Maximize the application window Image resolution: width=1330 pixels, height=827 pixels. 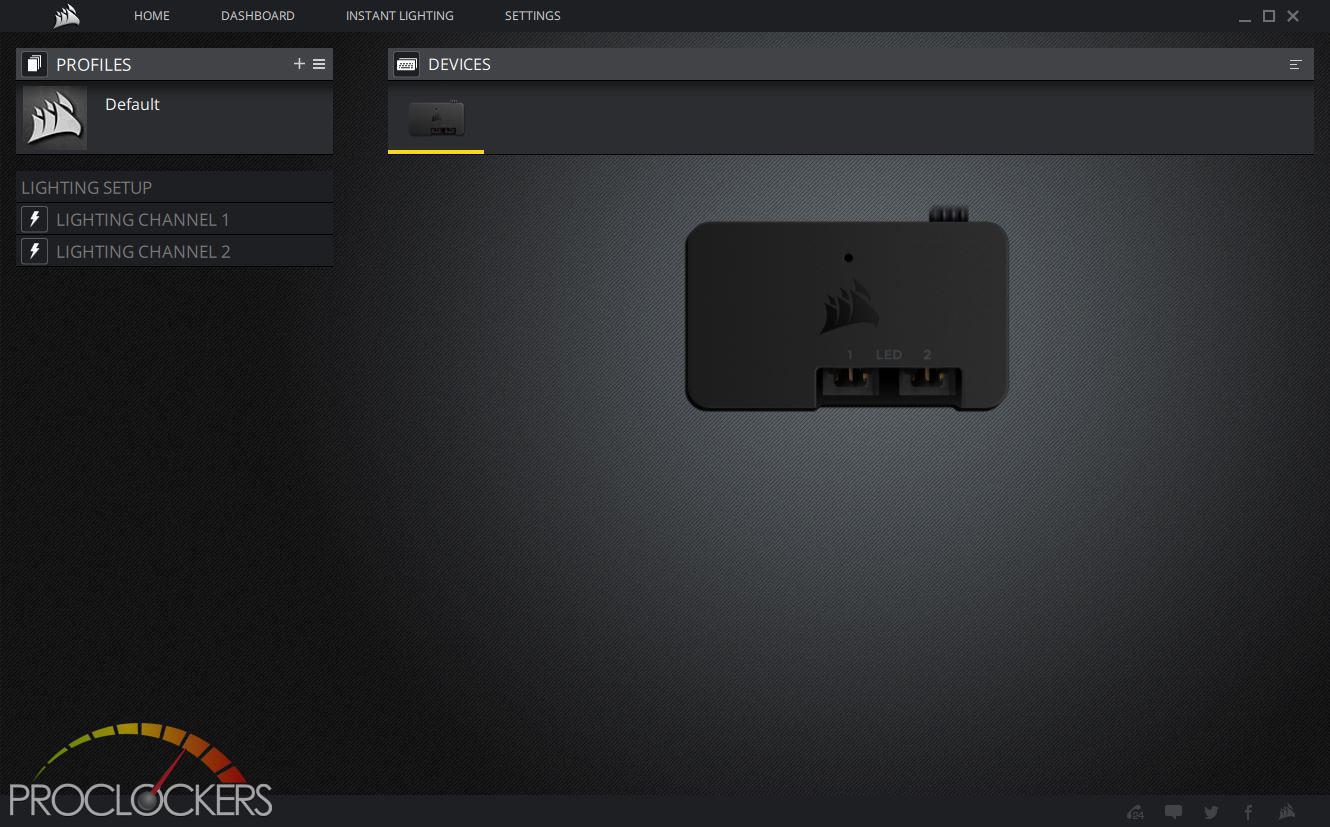(1269, 16)
